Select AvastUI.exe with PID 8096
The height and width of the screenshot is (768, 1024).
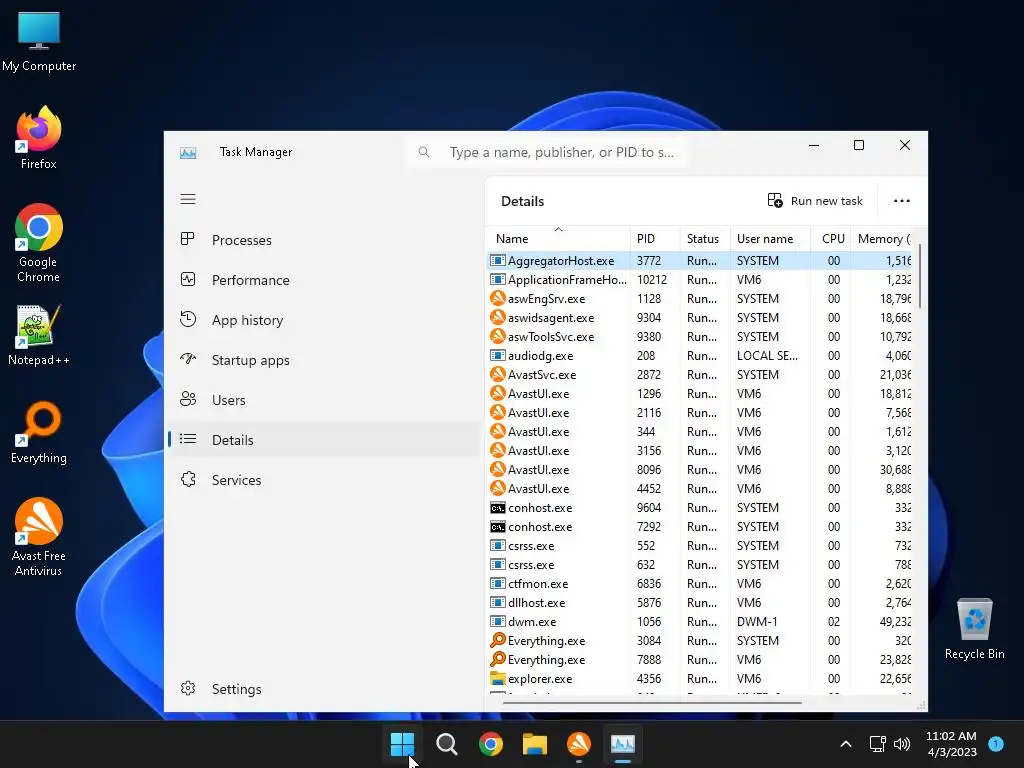(x=700, y=470)
